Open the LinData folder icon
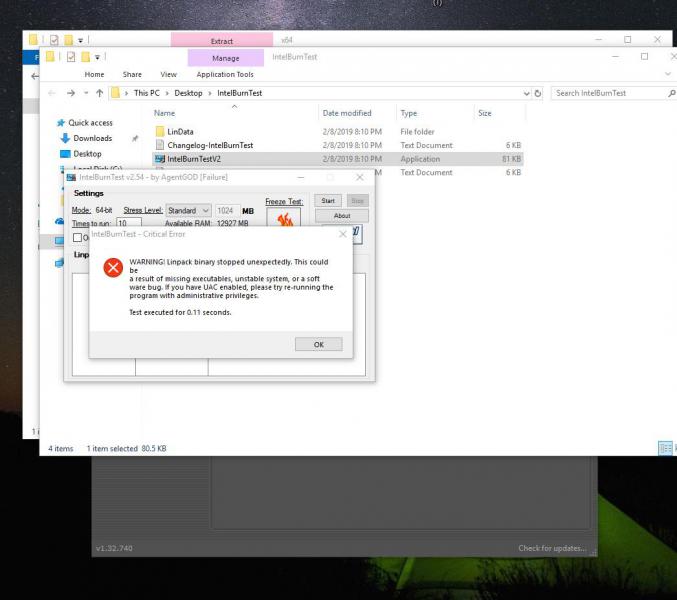Viewport: 677px width, 600px height. pyautogui.click(x=160, y=131)
